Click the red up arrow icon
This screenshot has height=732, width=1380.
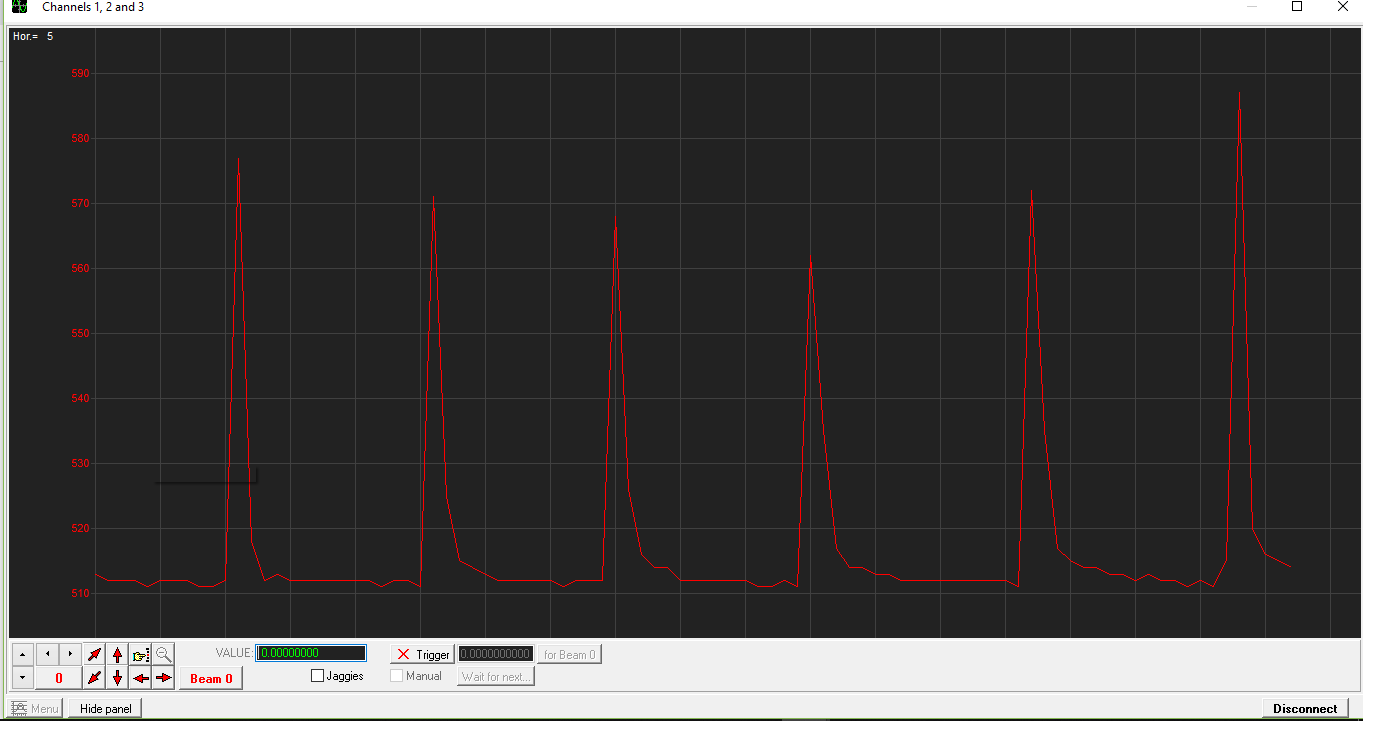click(117, 655)
